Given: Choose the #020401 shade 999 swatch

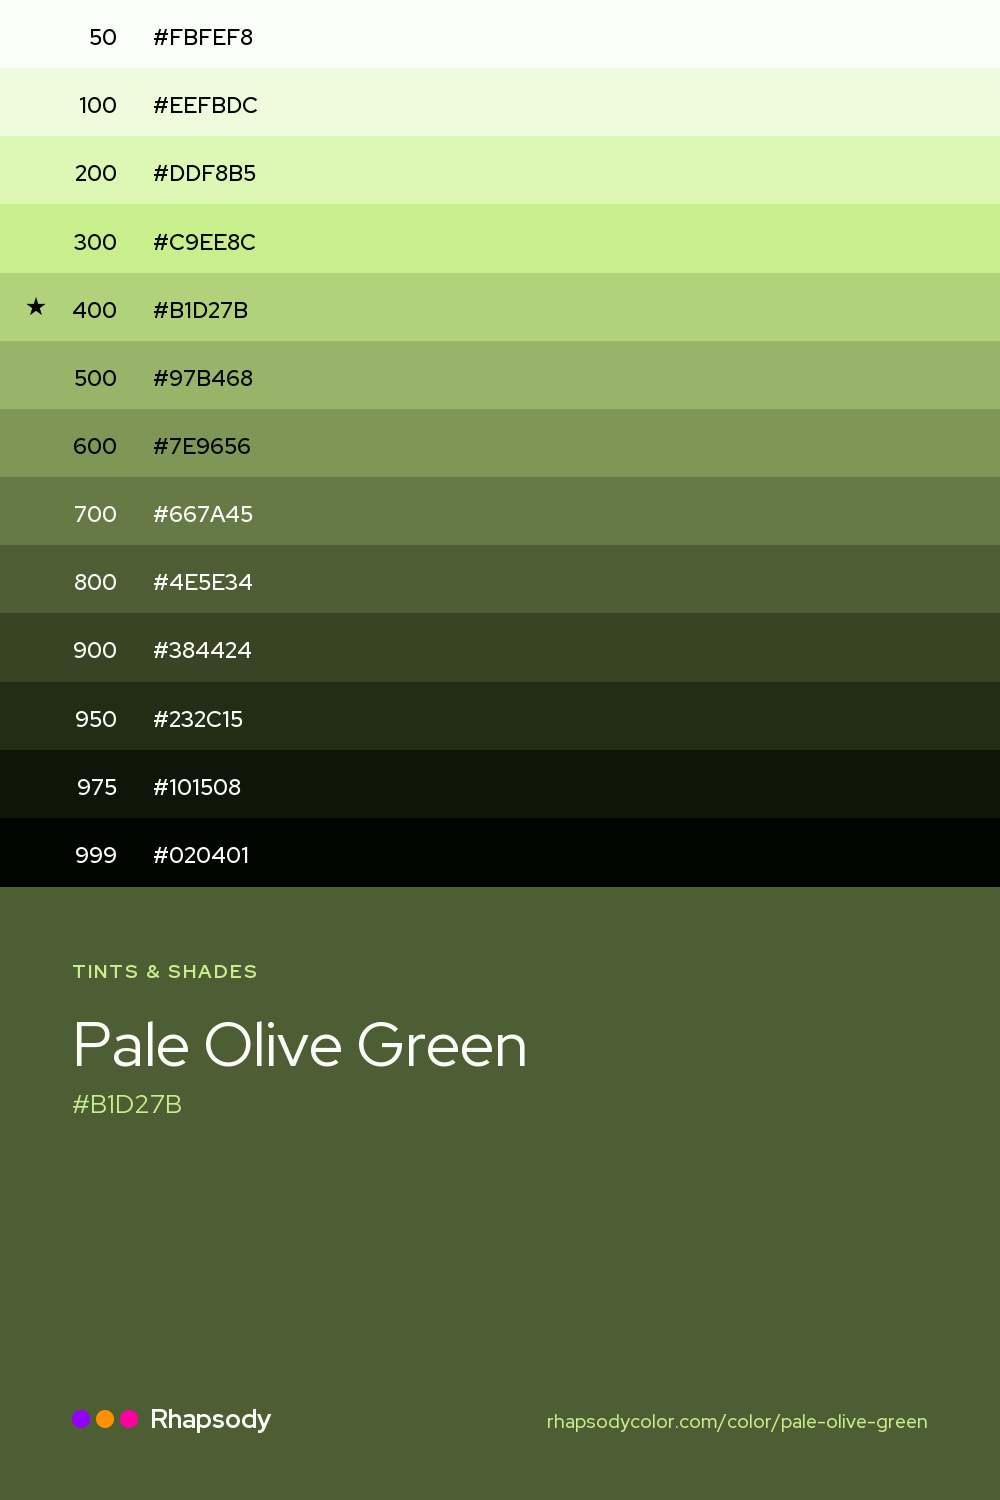Looking at the screenshot, I should (x=500, y=852).
